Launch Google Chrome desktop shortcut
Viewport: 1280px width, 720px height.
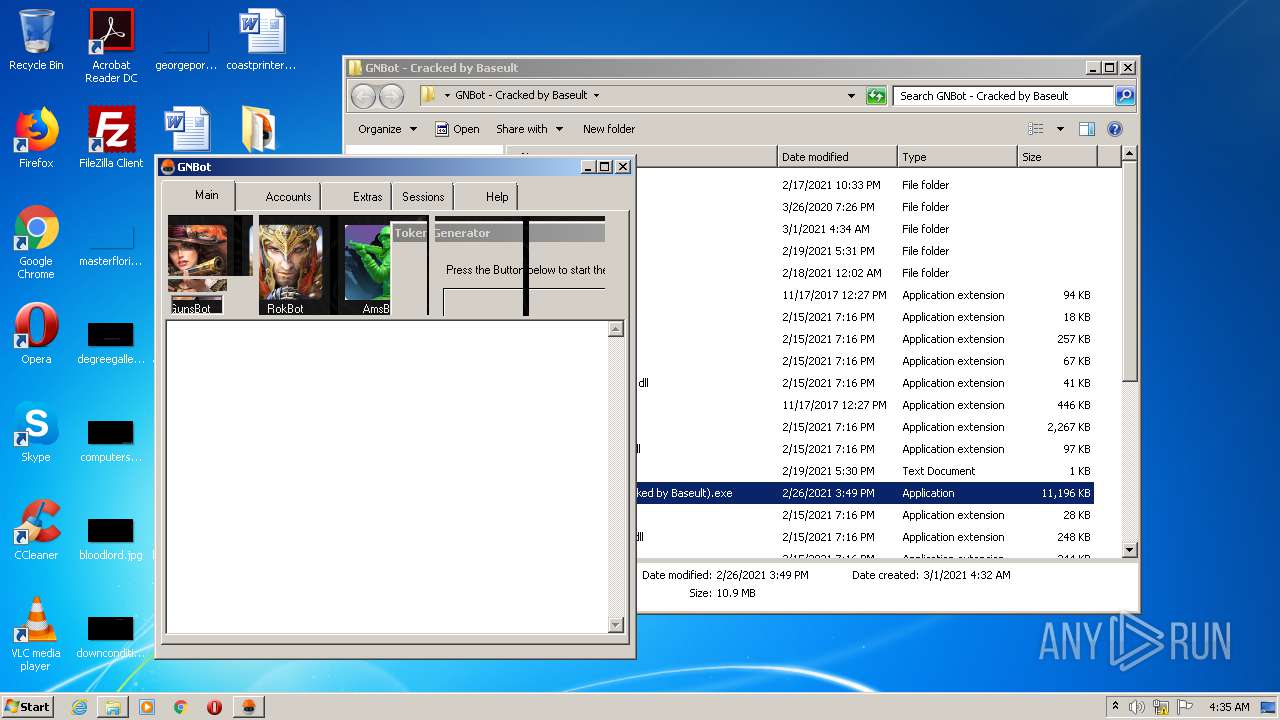coord(36,242)
